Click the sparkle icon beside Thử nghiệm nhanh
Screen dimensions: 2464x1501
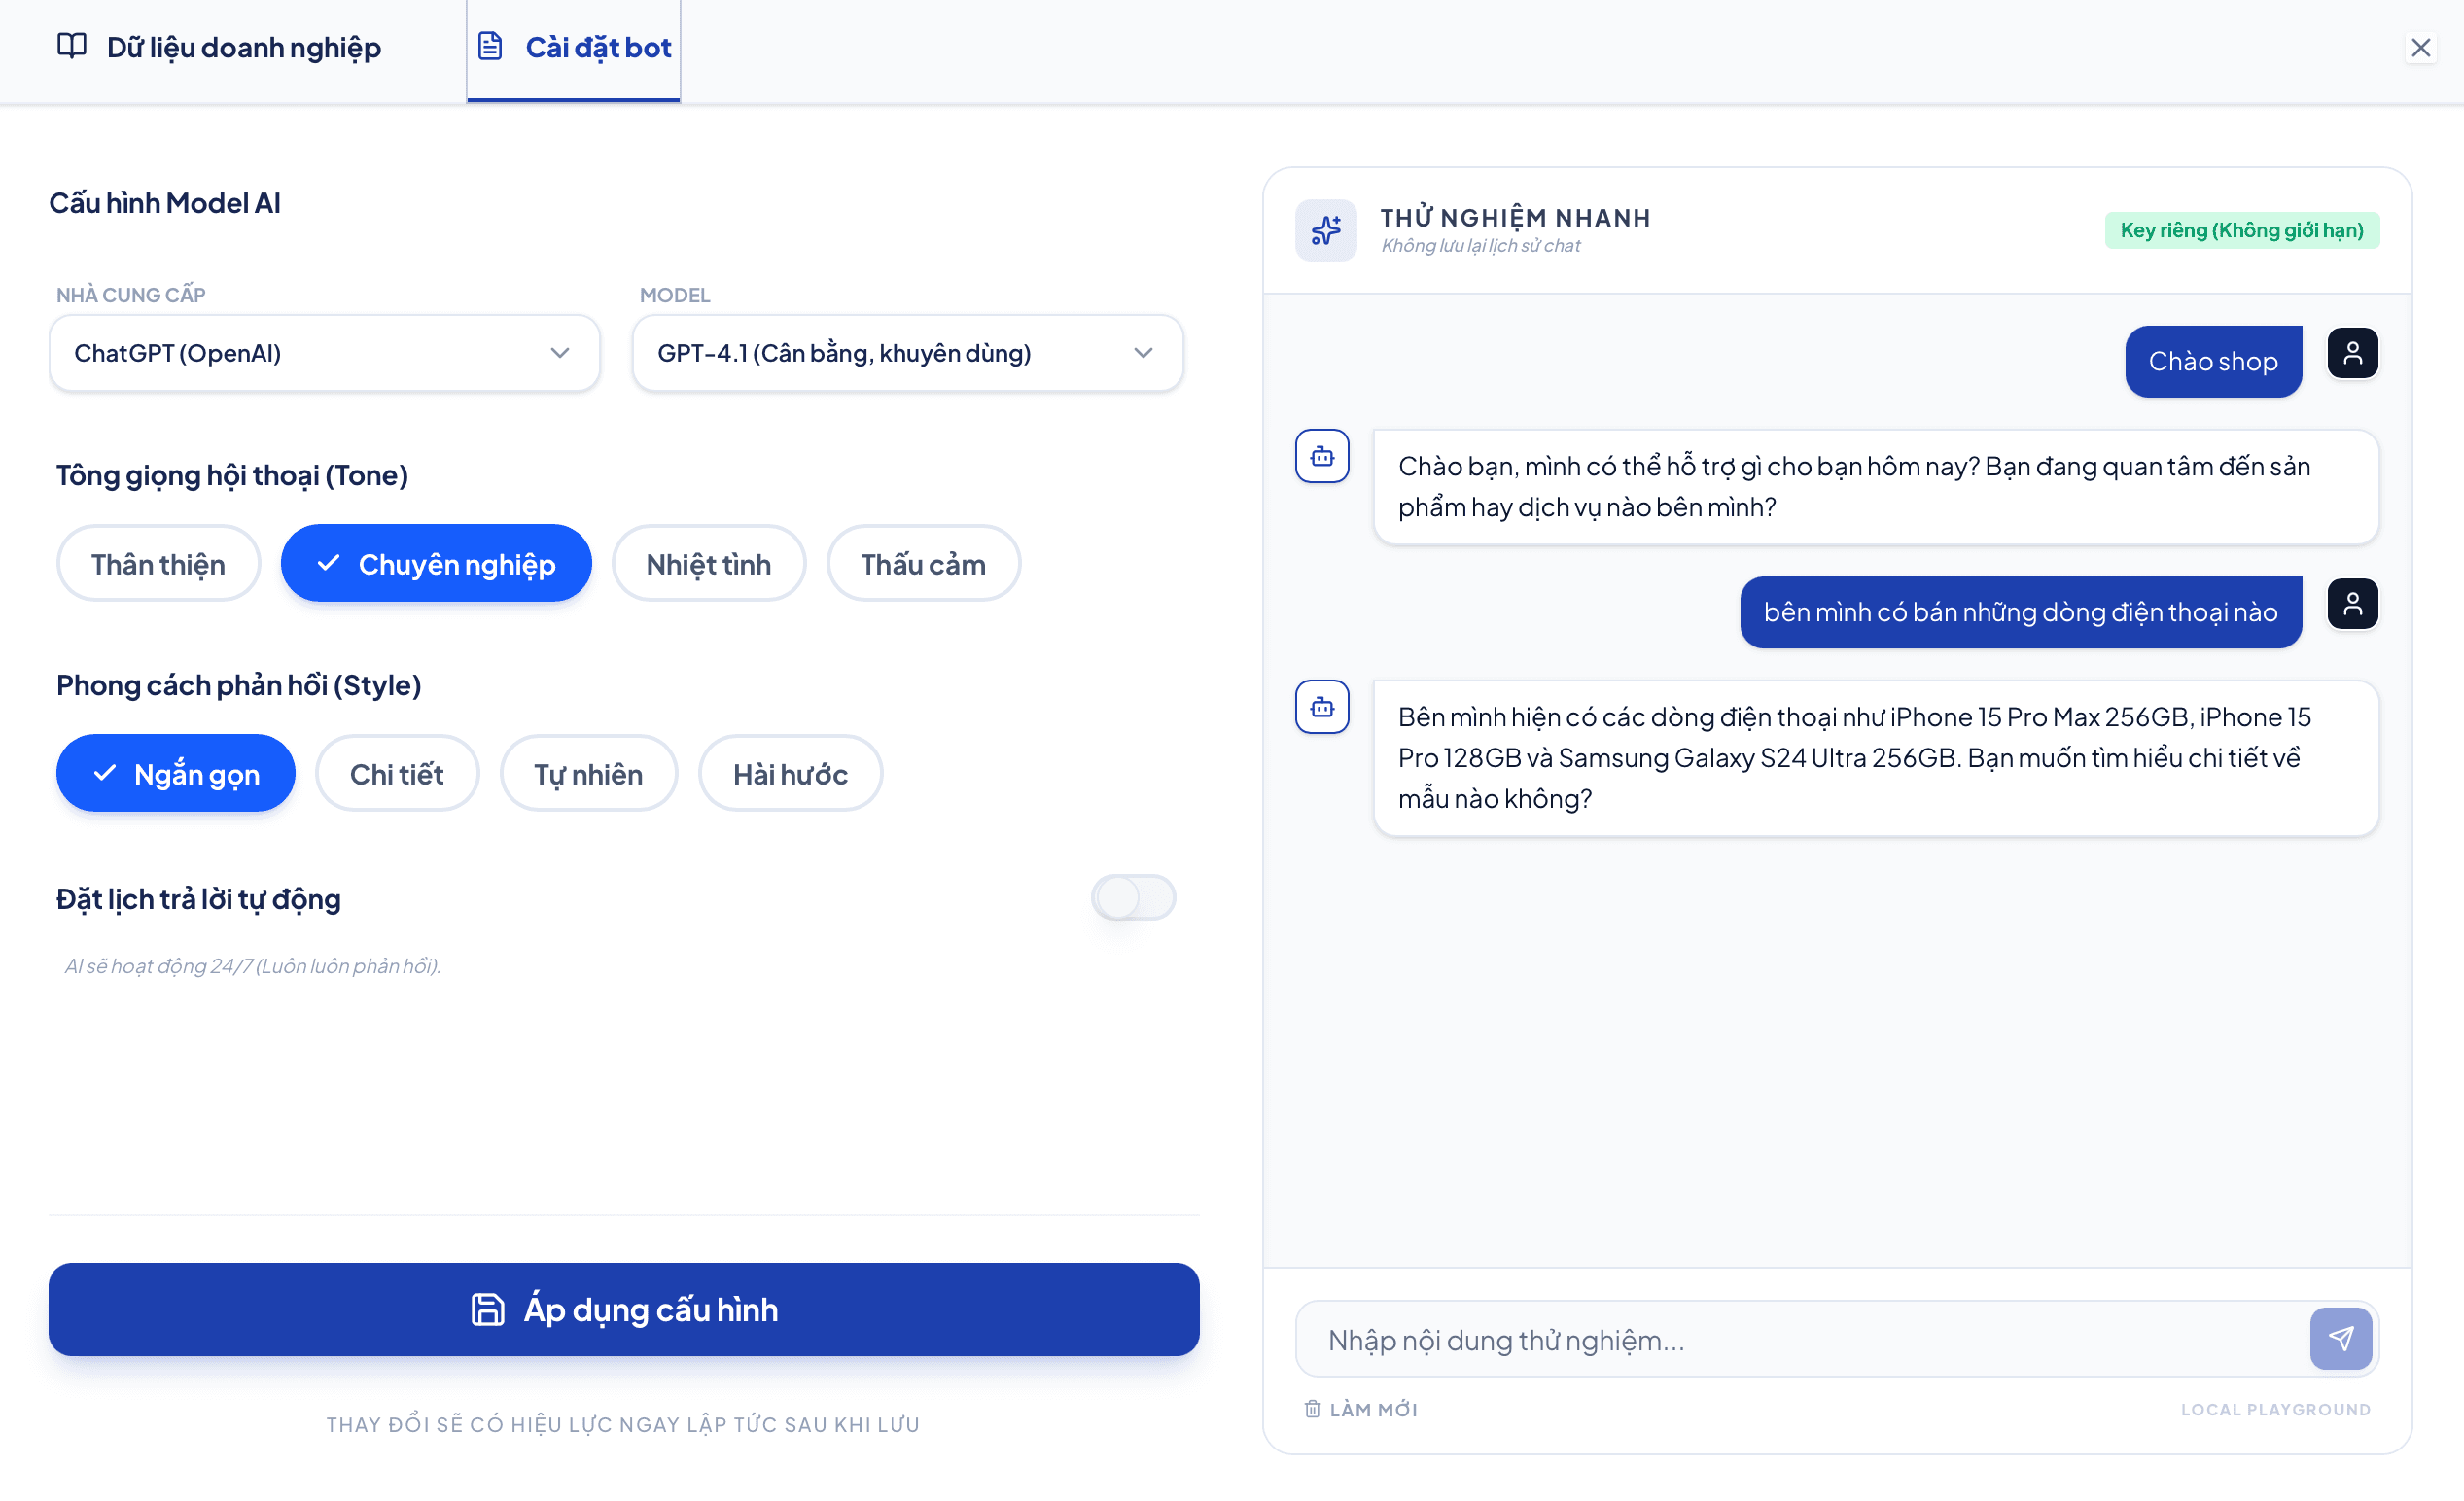[1326, 230]
